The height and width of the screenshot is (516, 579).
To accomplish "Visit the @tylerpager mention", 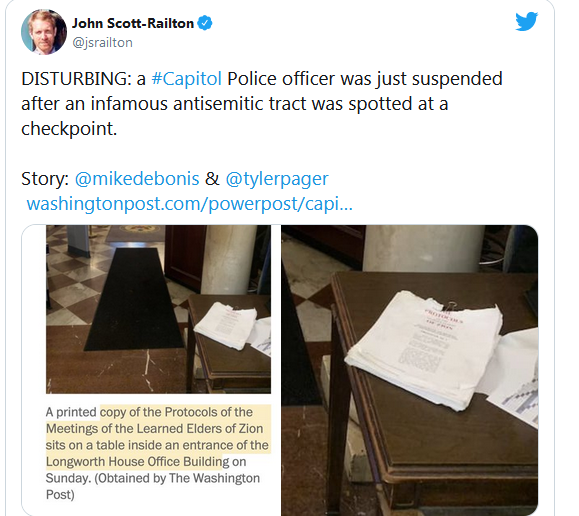I will tap(277, 179).
